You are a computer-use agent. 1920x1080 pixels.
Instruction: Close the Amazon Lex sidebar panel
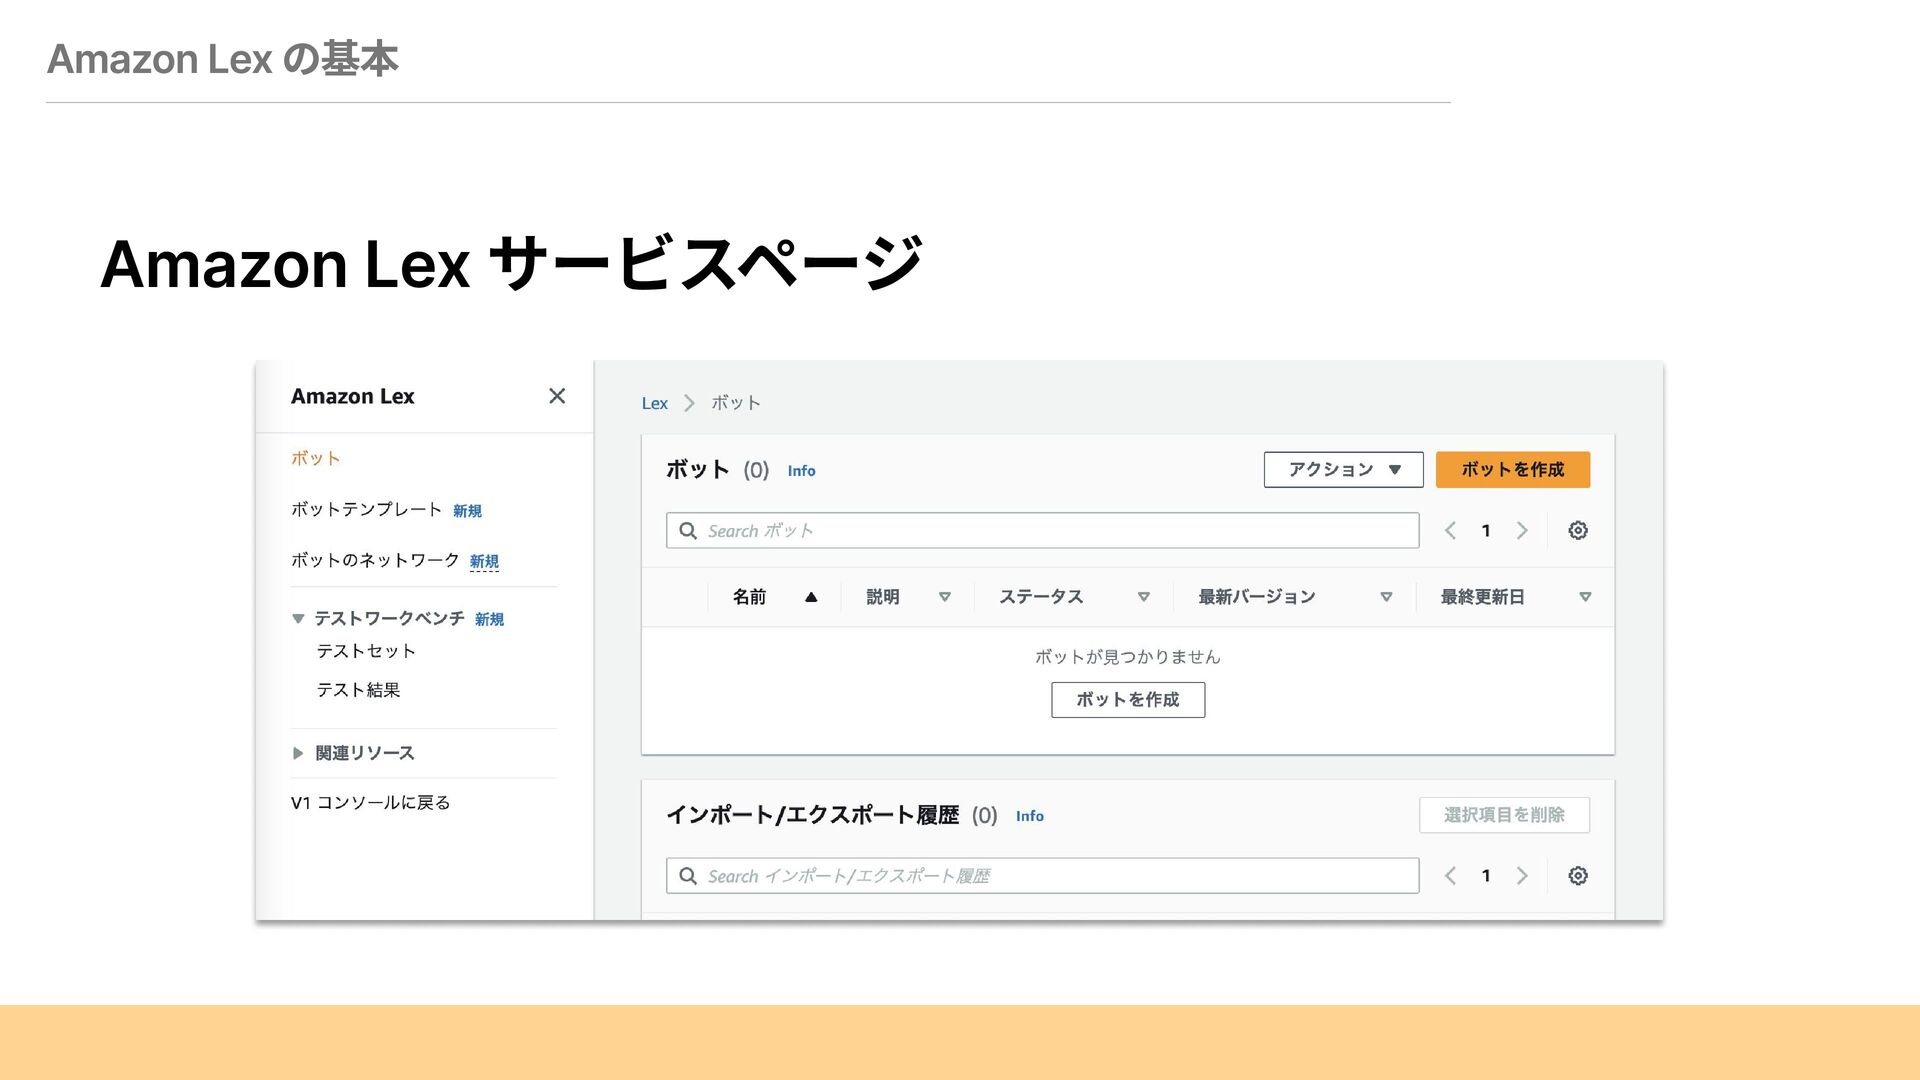557,396
